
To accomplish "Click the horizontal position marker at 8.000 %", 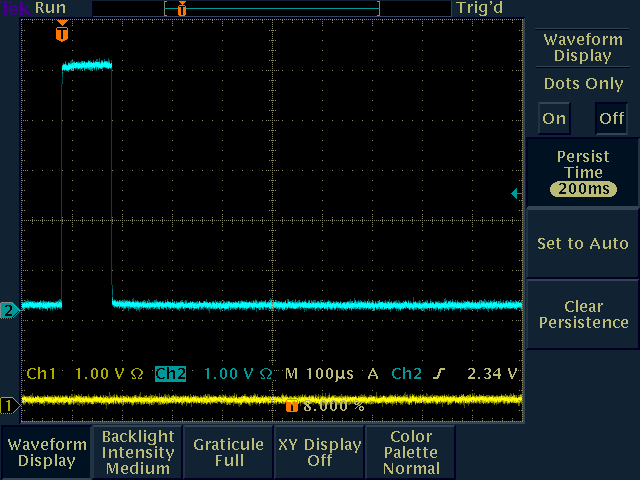I will [x=292, y=407].
